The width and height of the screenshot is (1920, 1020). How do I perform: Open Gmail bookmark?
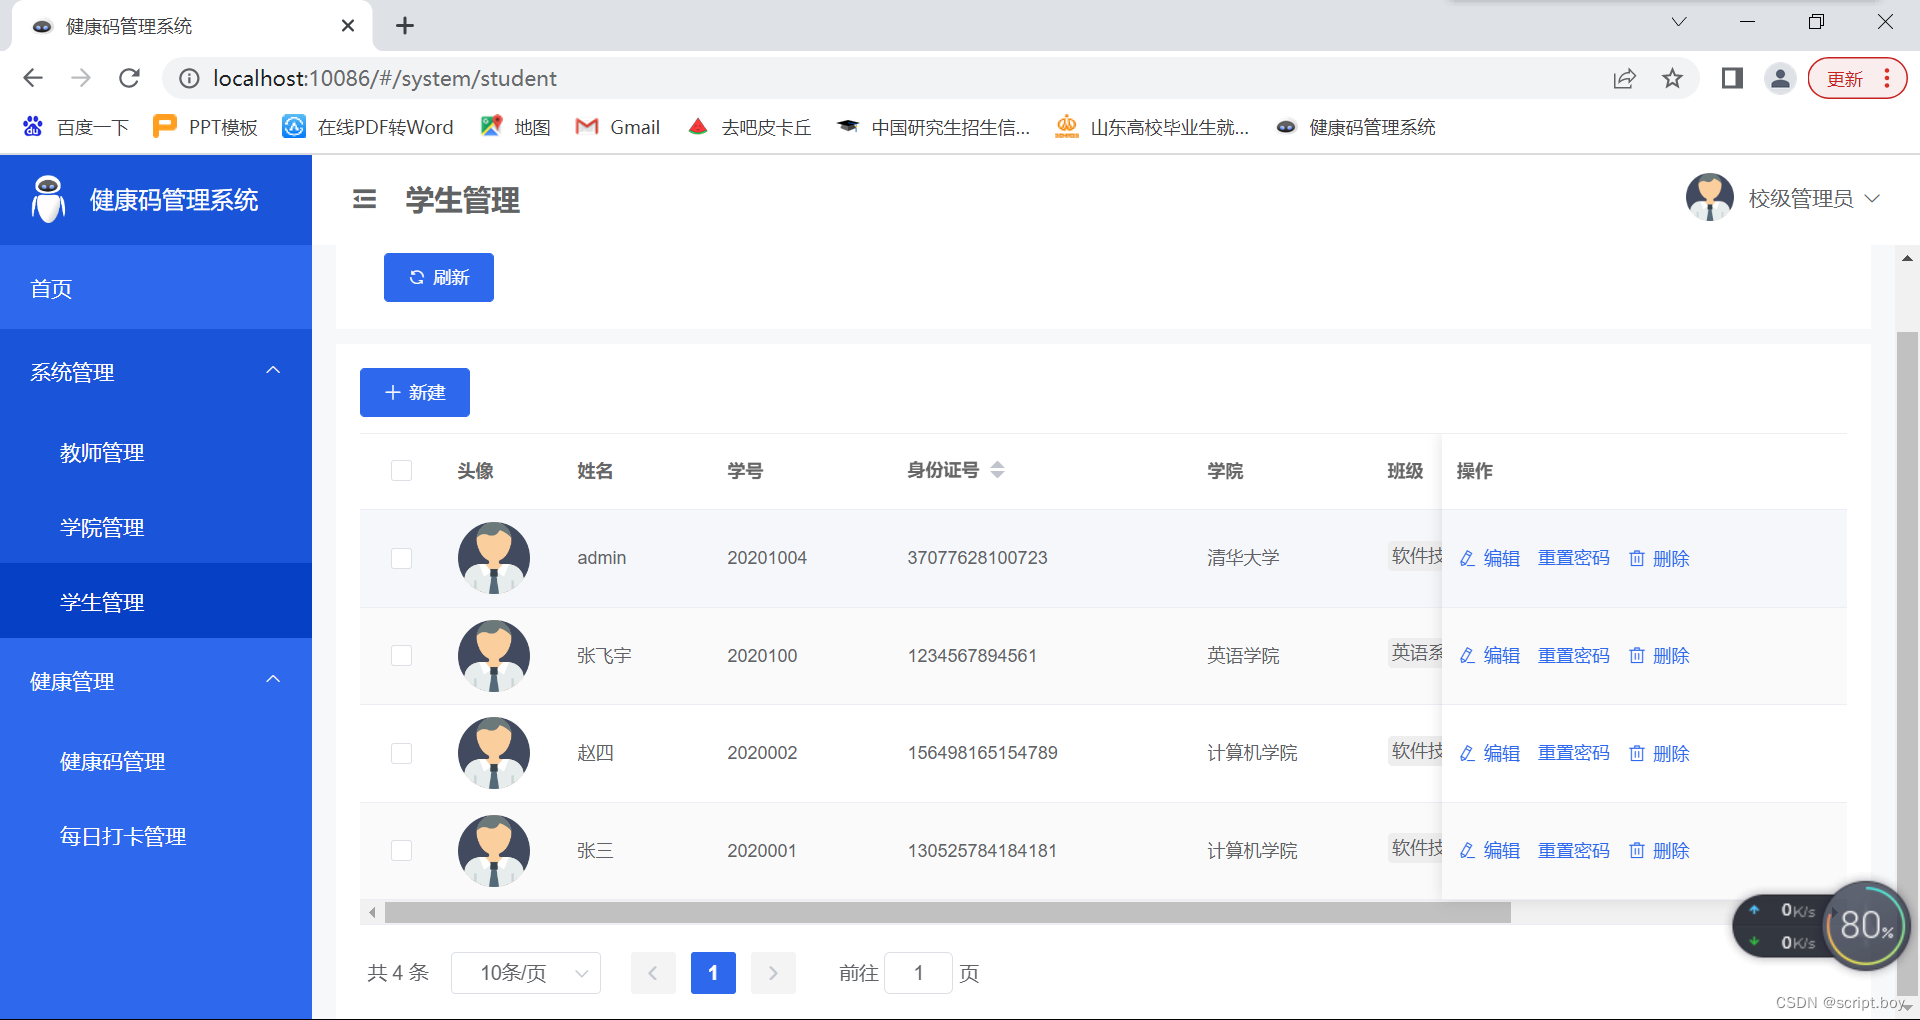(x=617, y=127)
